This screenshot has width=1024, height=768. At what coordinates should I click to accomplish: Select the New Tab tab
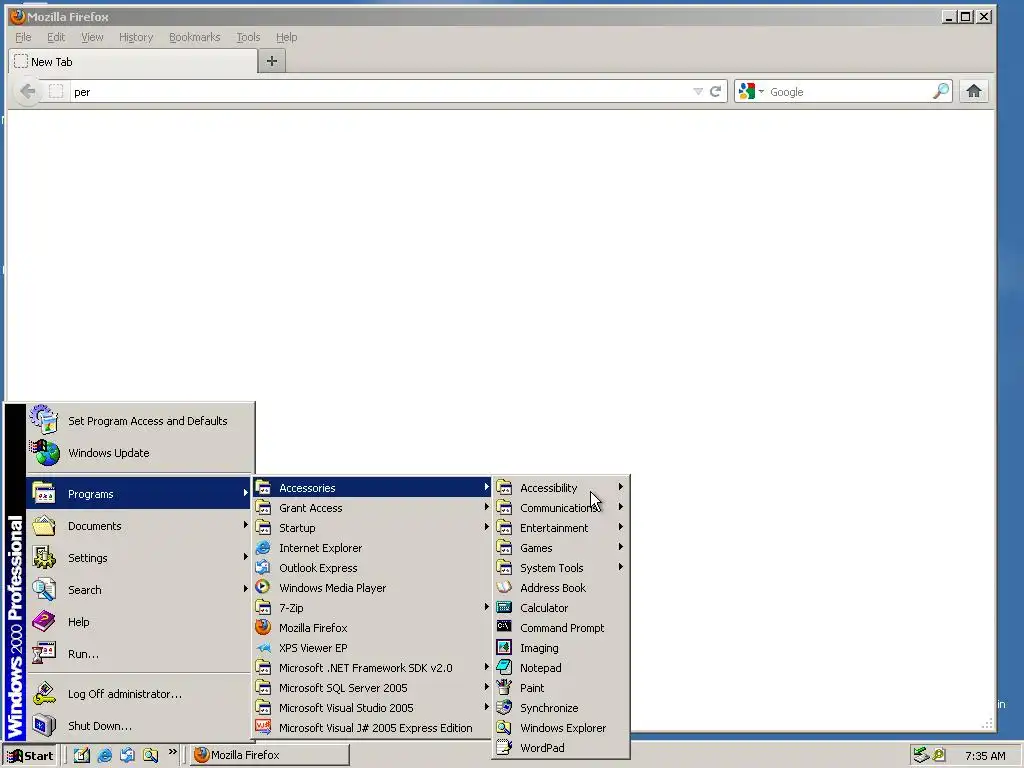point(133,61)
